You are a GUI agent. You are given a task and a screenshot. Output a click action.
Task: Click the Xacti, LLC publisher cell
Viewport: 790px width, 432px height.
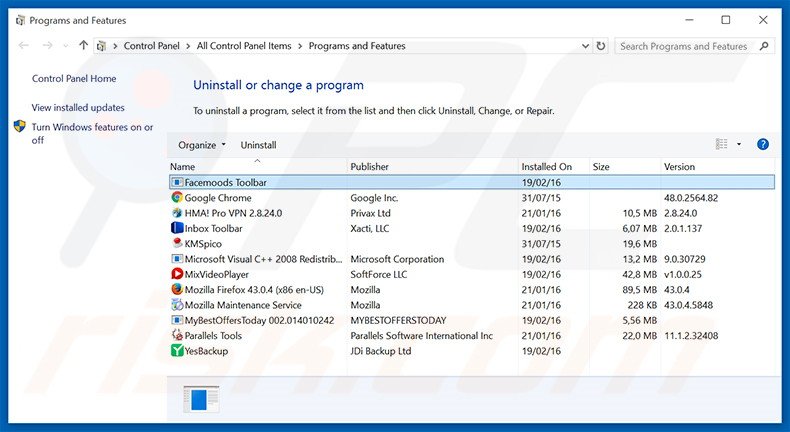pyautogui.click(x=370, y=228)
